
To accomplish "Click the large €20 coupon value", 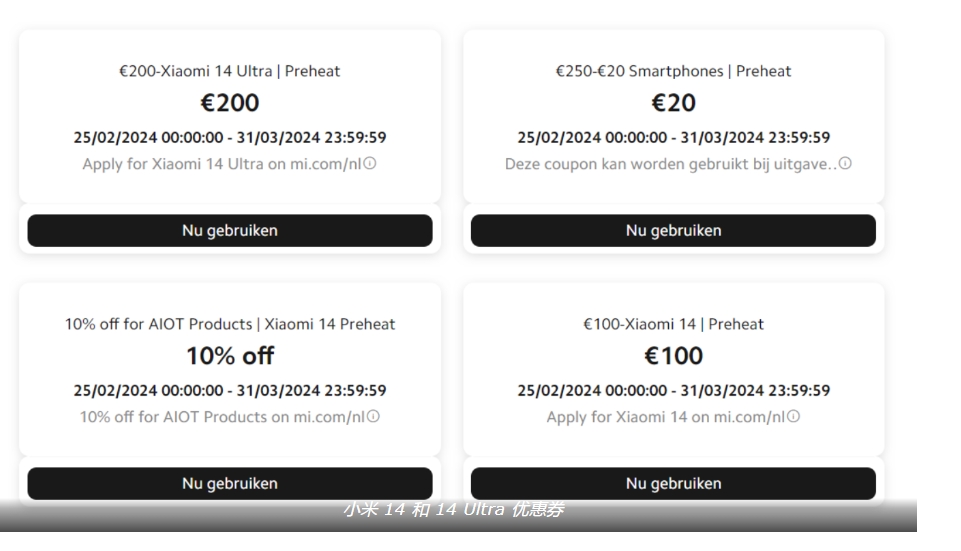I will click(673, 102).
